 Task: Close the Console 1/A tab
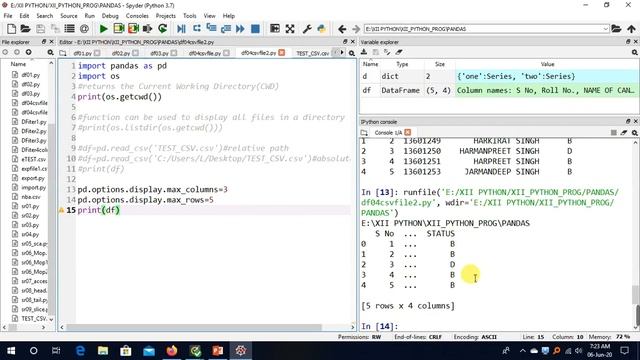coord(407,133)
